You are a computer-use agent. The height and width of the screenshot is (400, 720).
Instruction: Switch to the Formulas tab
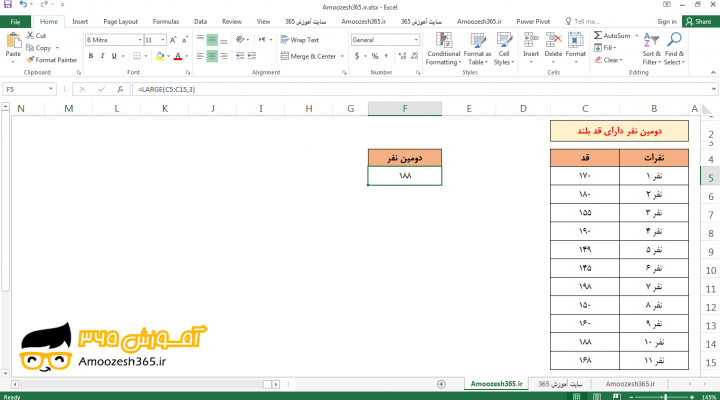[166, 22]
